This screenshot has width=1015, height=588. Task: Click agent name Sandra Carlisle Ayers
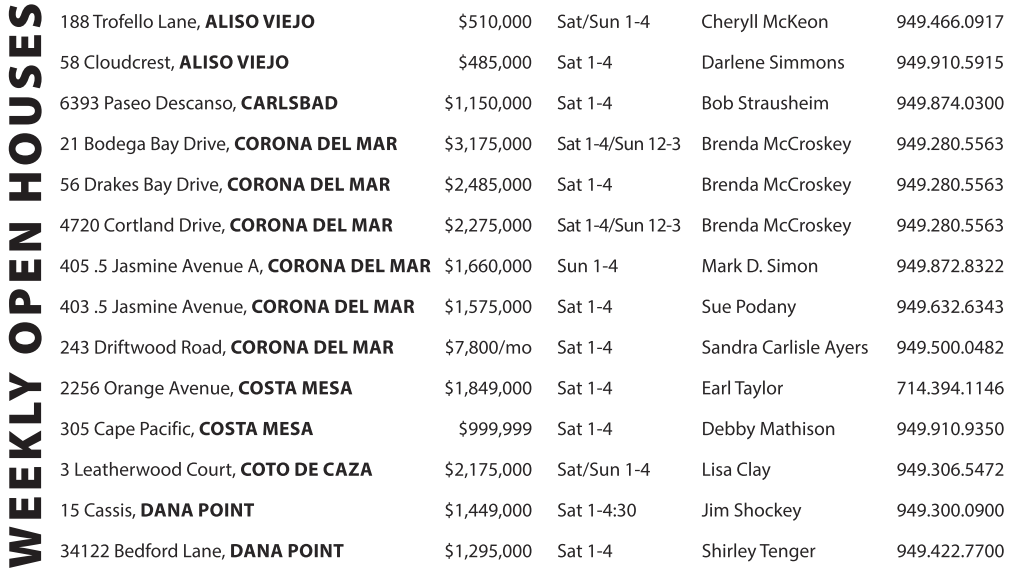(784, 348)
